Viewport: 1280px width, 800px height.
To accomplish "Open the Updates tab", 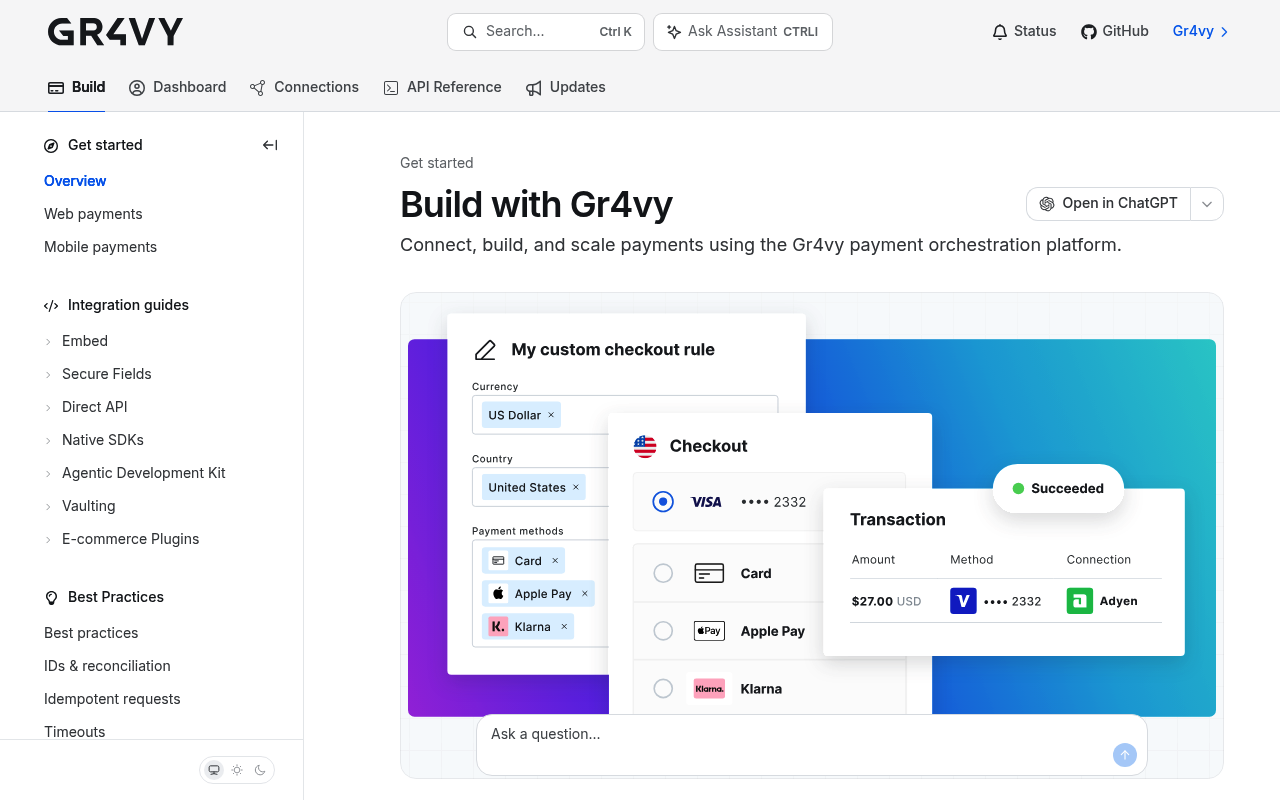I will (x=566, y=88).
